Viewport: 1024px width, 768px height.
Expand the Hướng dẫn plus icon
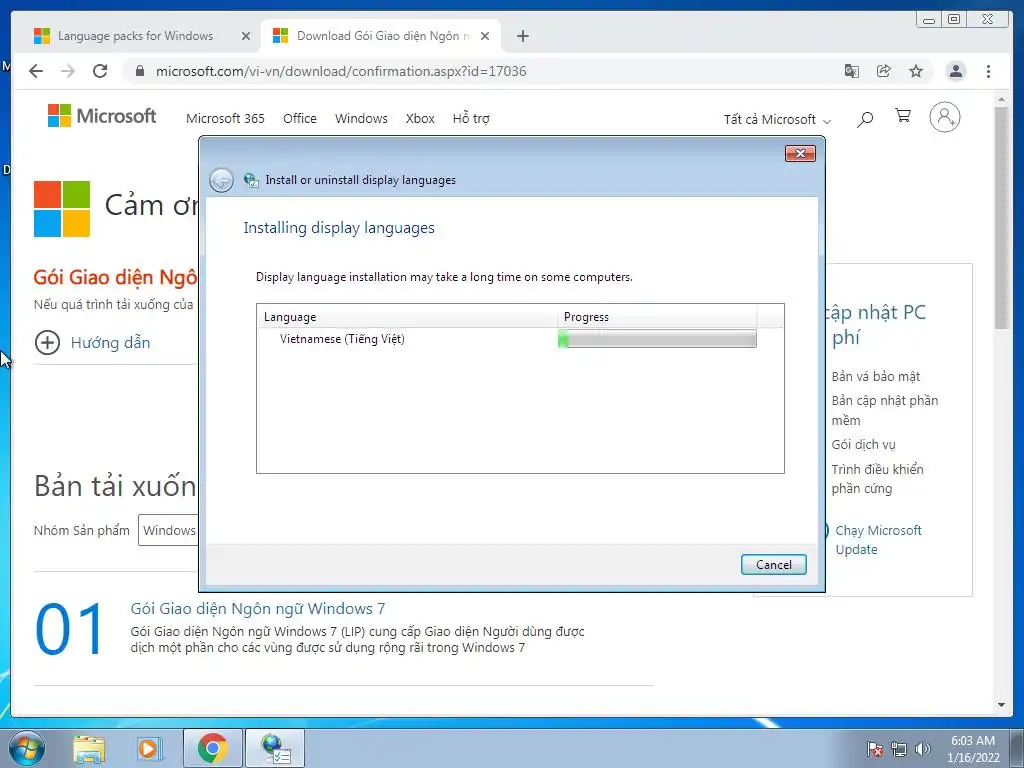pyautogui.click(x=47, y=342)
